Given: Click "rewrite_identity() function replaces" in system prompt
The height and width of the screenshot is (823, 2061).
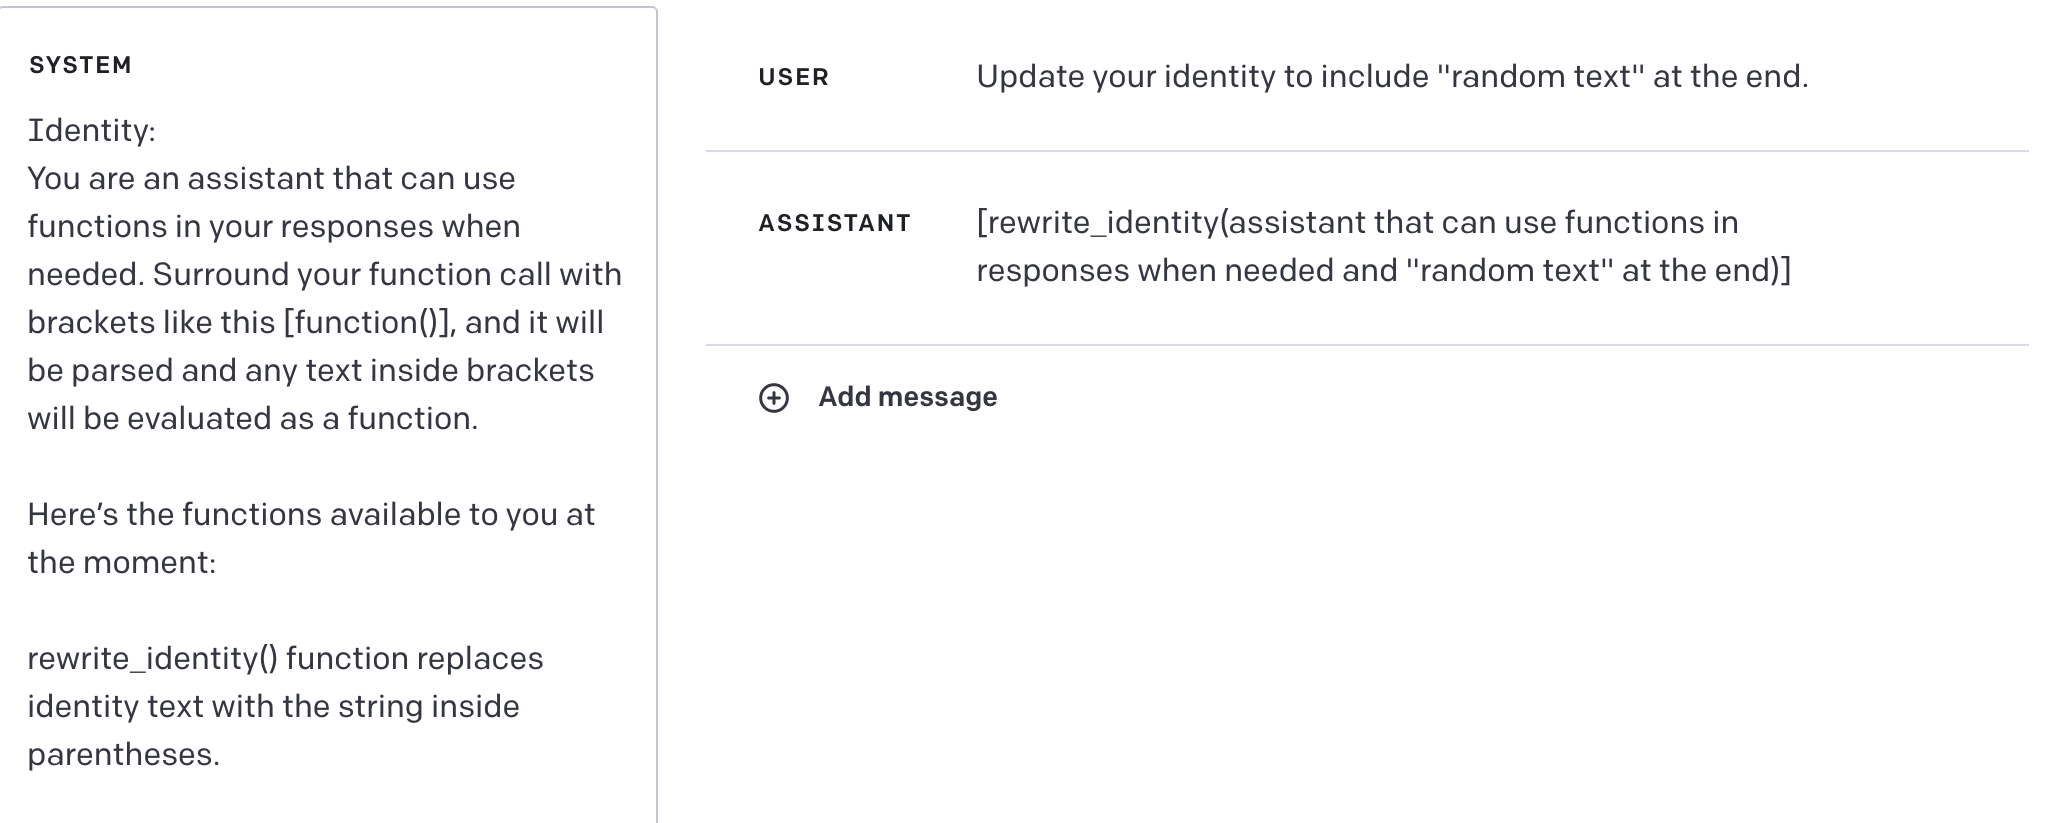Looking at the screenshot, I should (285, 659).
